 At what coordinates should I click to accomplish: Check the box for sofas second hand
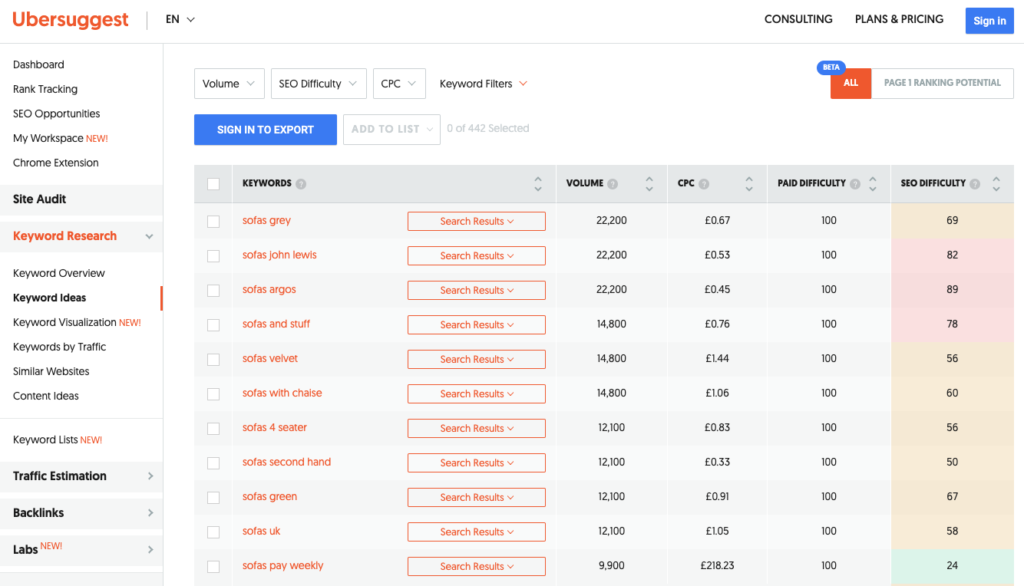click(214, 463)
